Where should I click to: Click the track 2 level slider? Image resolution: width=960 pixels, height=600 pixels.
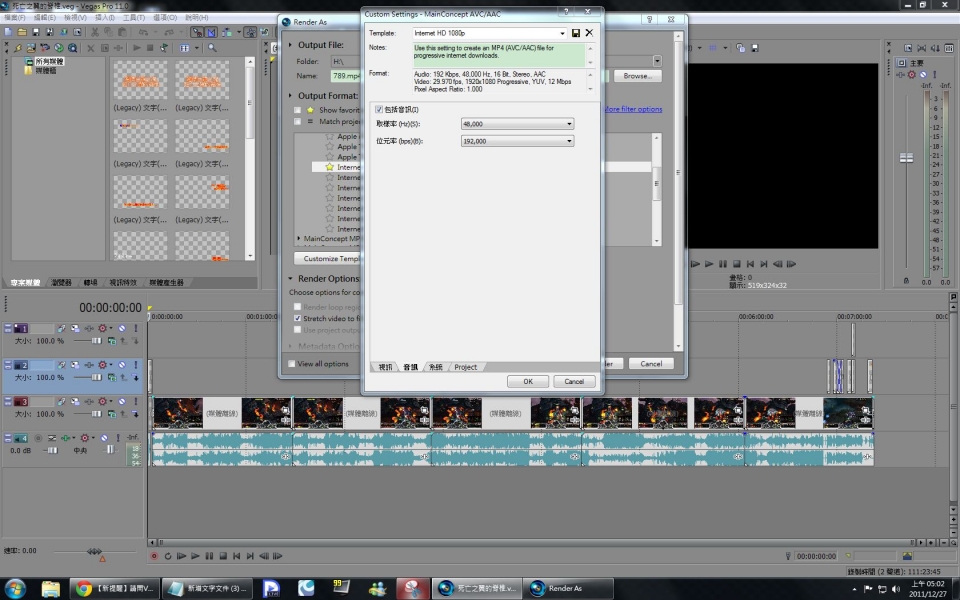[x=97, y=377]
